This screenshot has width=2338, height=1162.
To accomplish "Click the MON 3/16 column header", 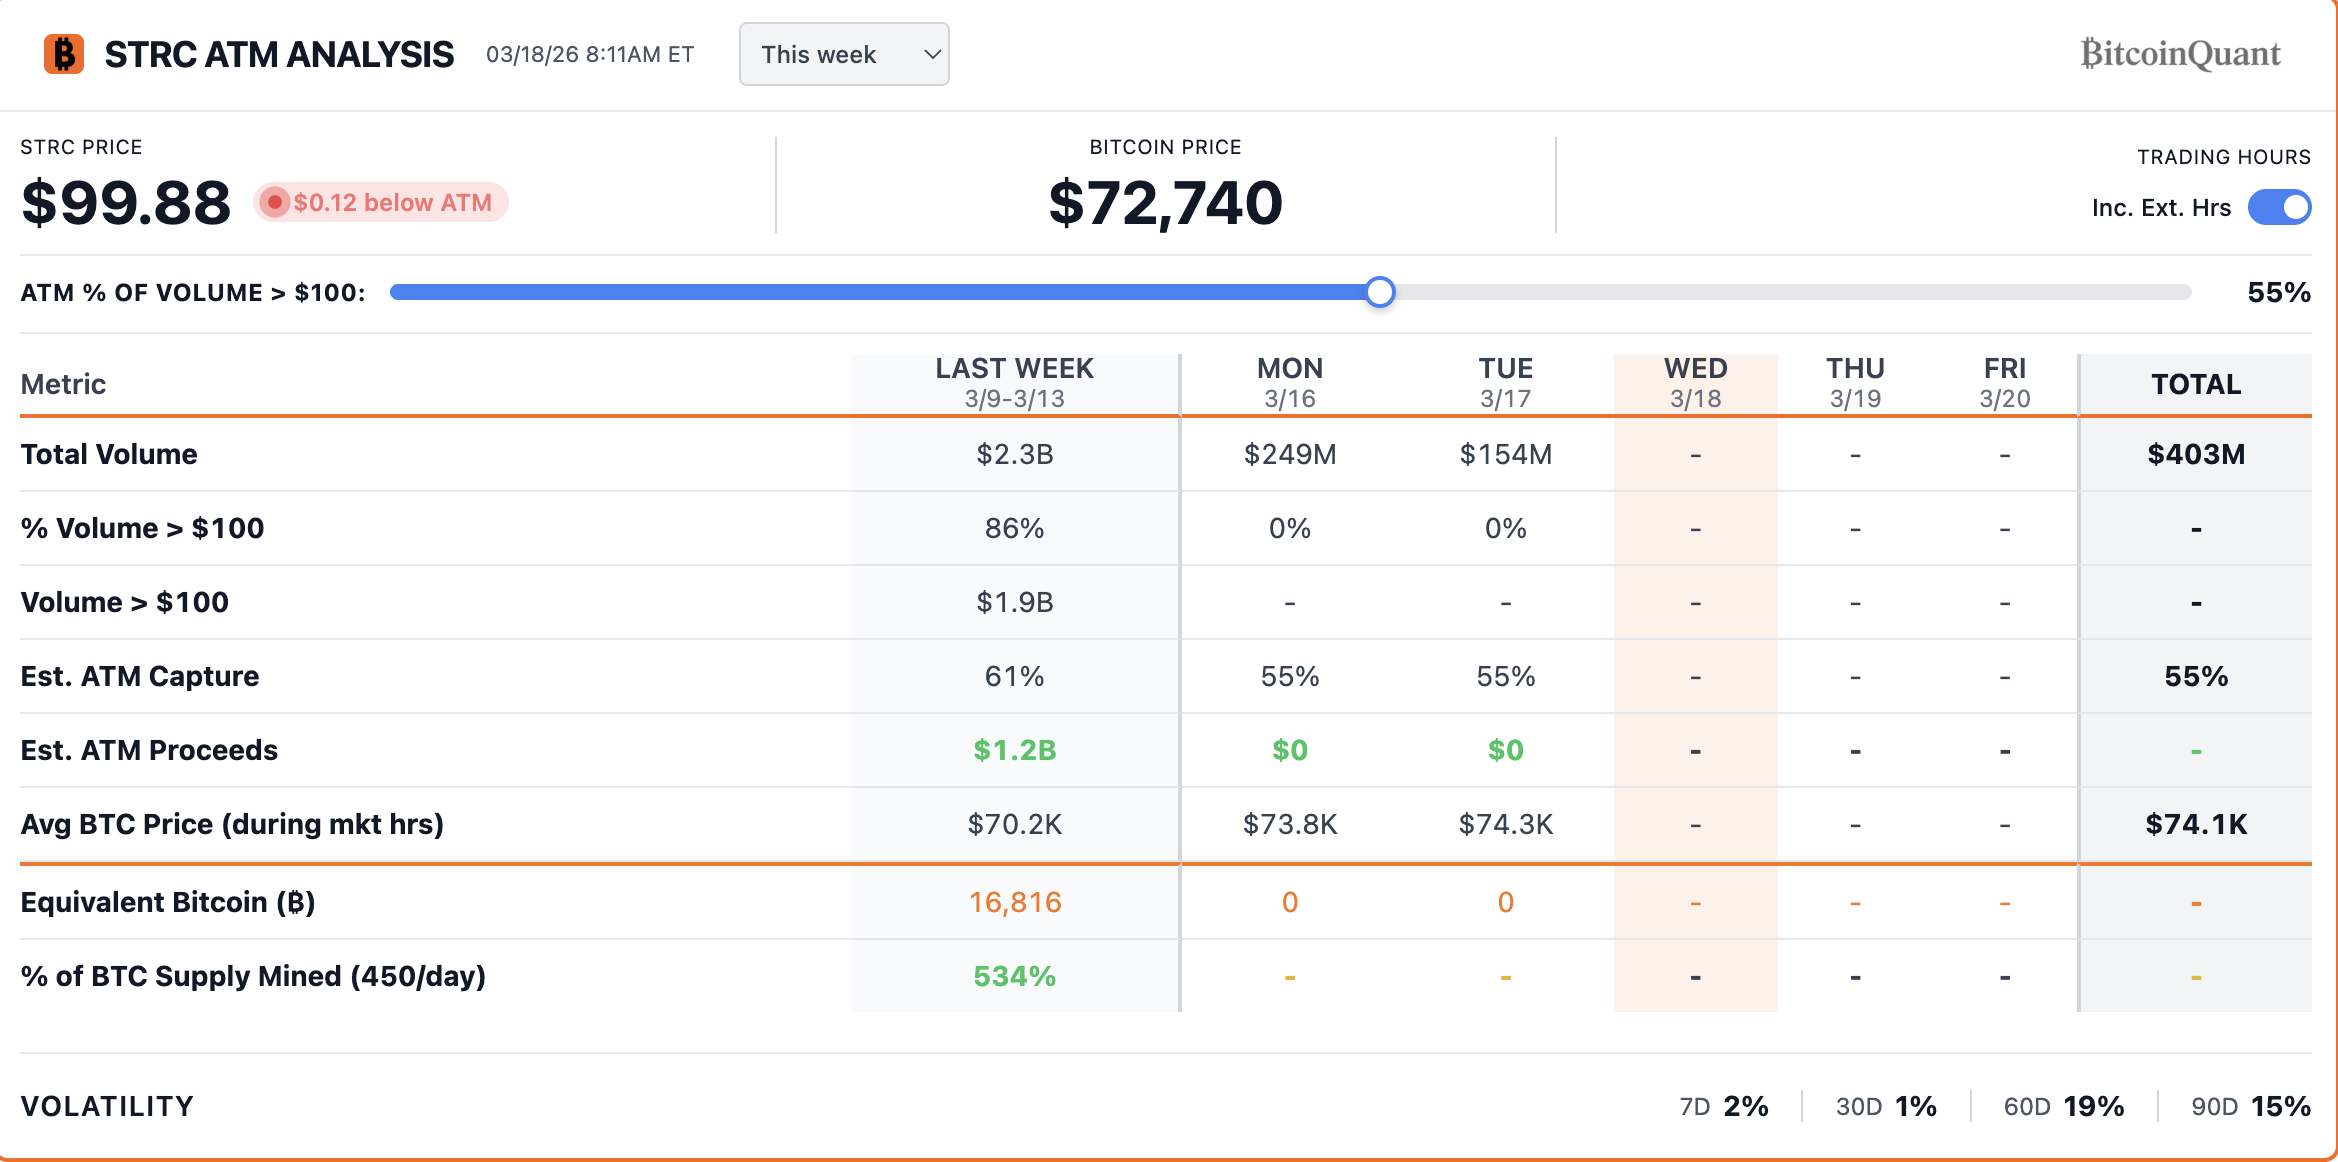I will point(1289,383).
